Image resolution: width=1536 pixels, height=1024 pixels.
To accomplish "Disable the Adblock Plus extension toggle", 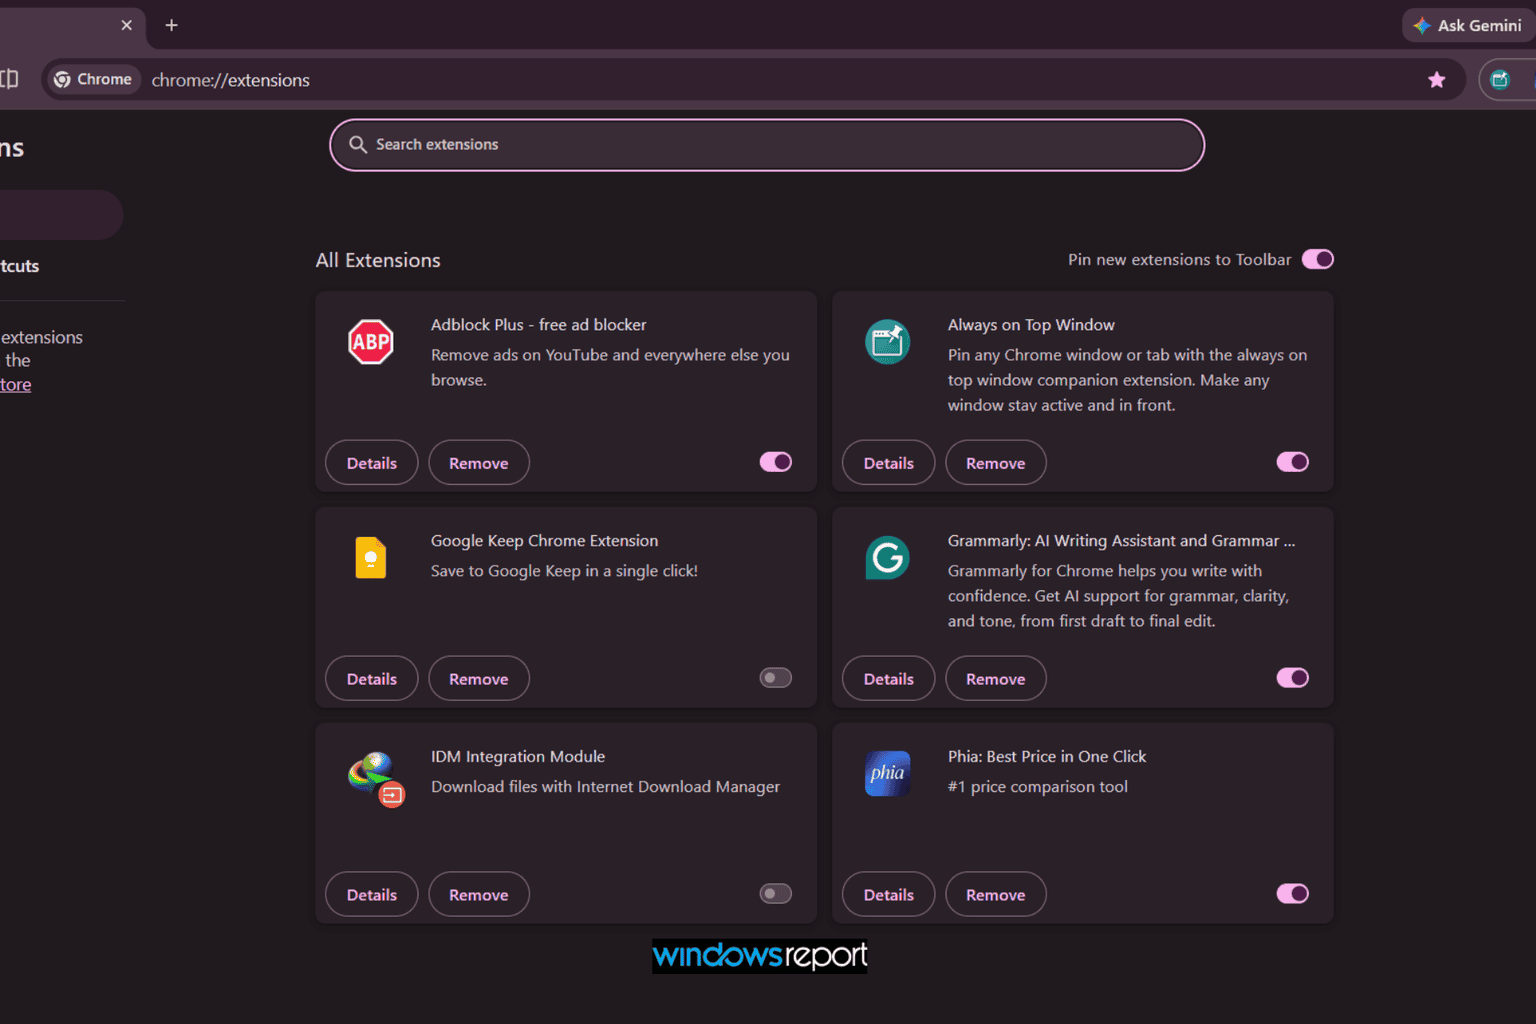I will pos(776,462).
